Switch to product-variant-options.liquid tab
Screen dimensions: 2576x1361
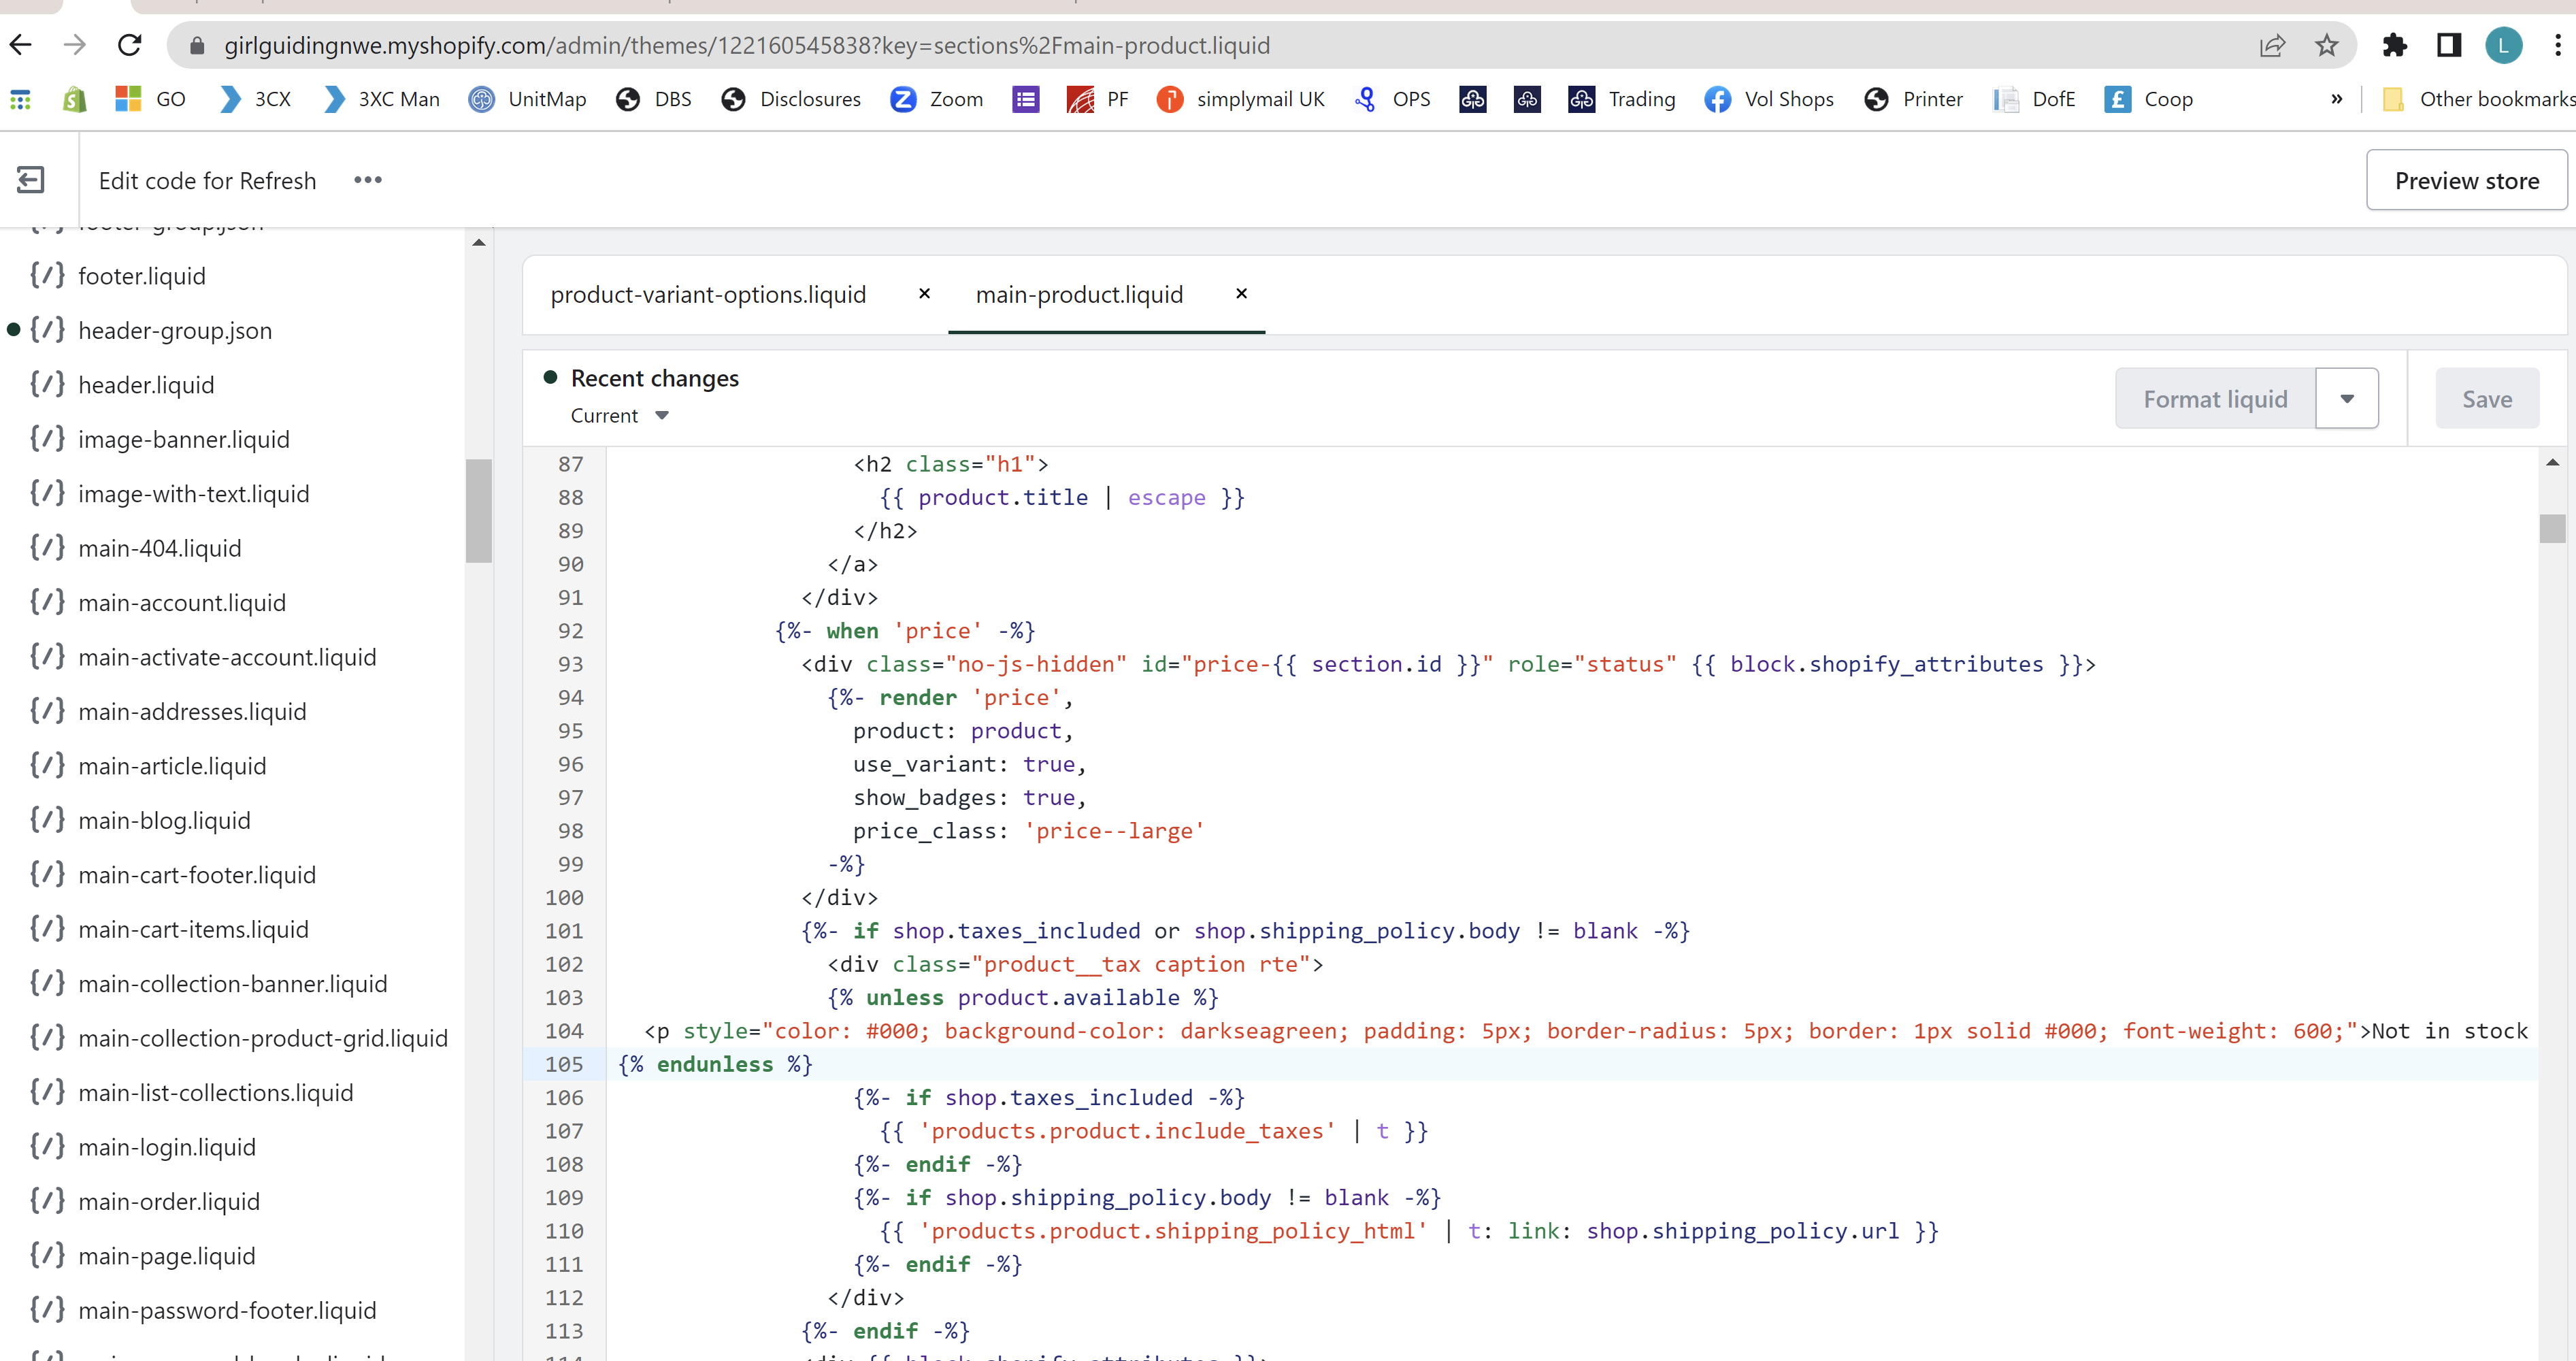click(x=708, y=295)
